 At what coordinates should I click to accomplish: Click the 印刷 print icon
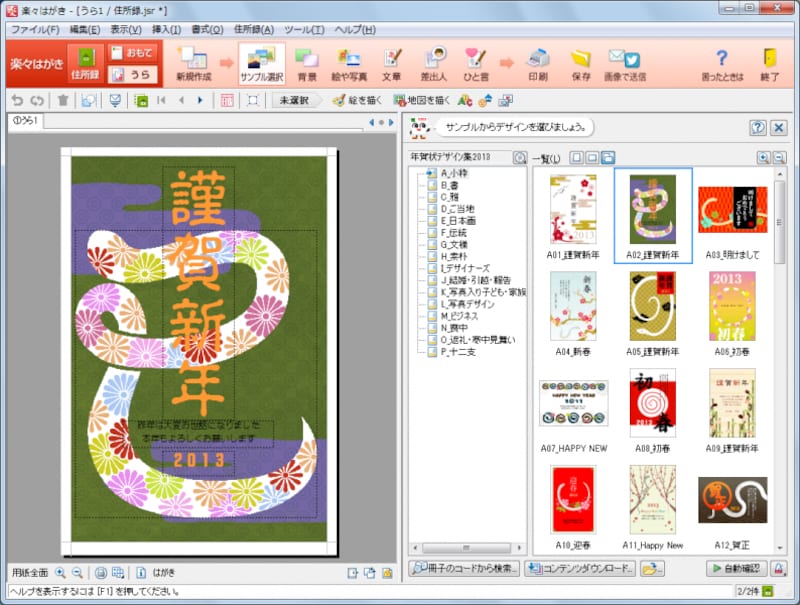tap(537, 63)
